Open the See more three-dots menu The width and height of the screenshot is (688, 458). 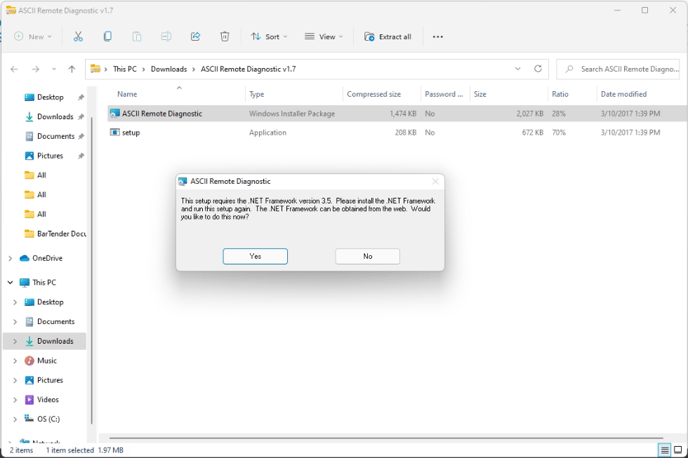coord(437,37)
